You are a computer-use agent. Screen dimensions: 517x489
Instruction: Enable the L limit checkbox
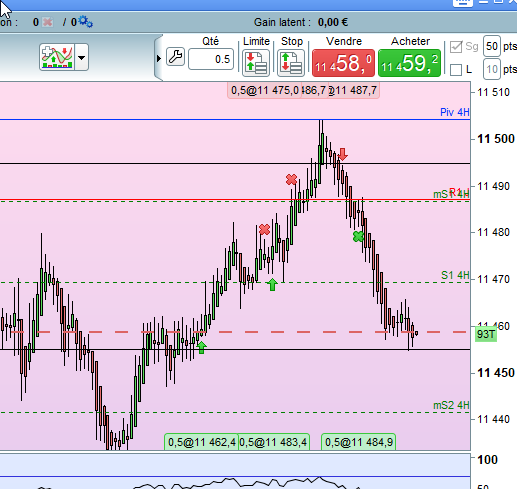(x=456, y=70)
